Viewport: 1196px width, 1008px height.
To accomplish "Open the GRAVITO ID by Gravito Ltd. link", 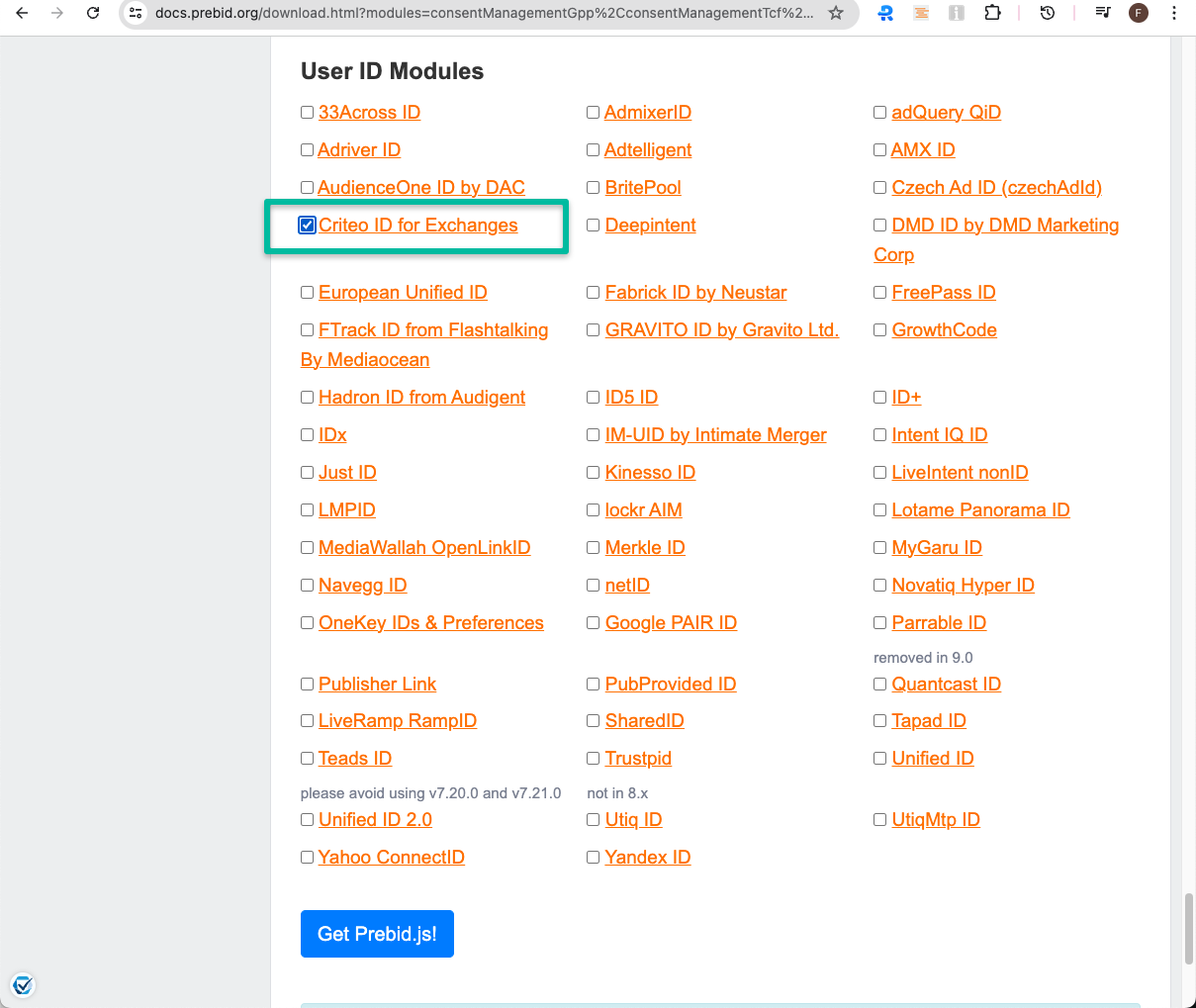I will 722,329.
